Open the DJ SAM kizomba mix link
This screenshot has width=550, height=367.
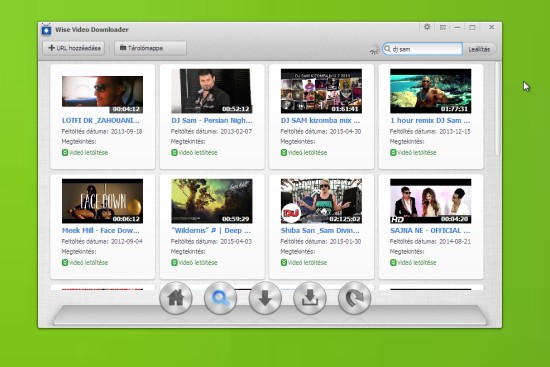pyautogui.click(x=320, y=120)
